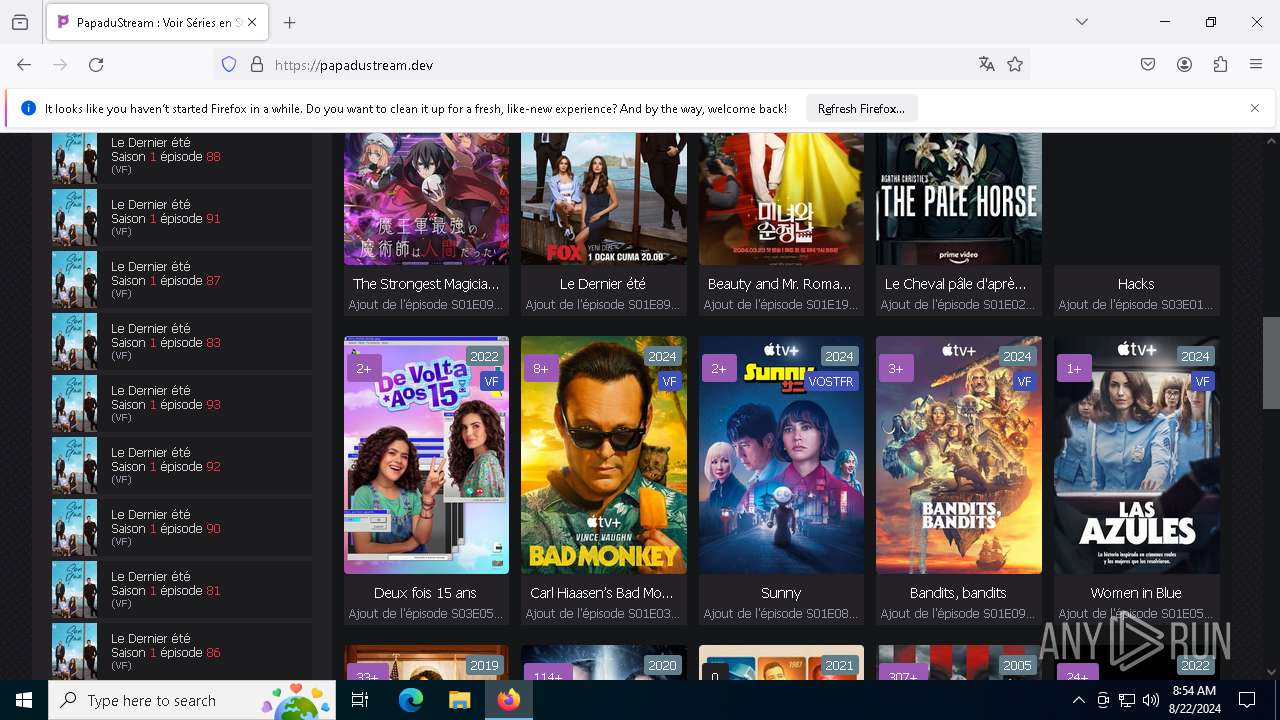Open Firefox View recent browsing
The height and width of the screenshot is (720, 1280).
click(20, 22)
